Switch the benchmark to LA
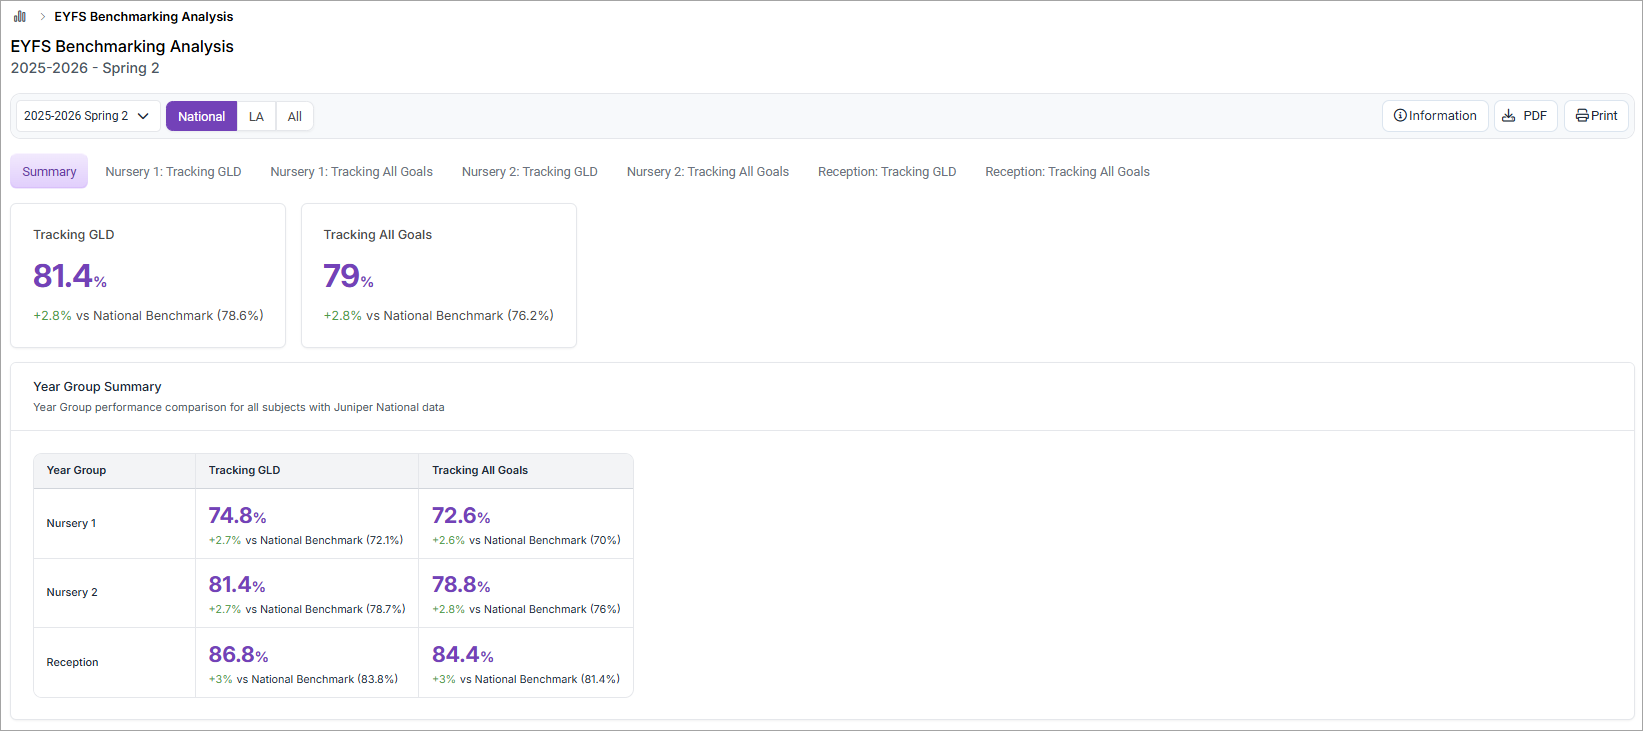The height and width of the screenshot is (731, 1643). (256, 116)
